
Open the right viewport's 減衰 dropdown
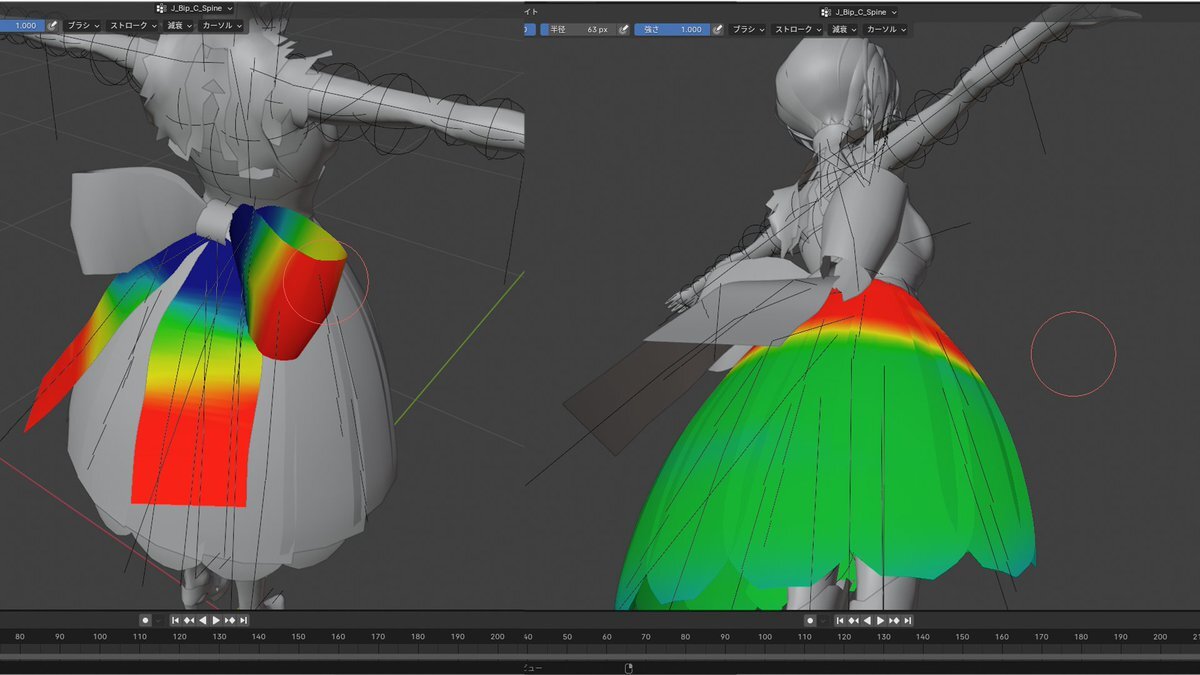(x=845, y=30)
